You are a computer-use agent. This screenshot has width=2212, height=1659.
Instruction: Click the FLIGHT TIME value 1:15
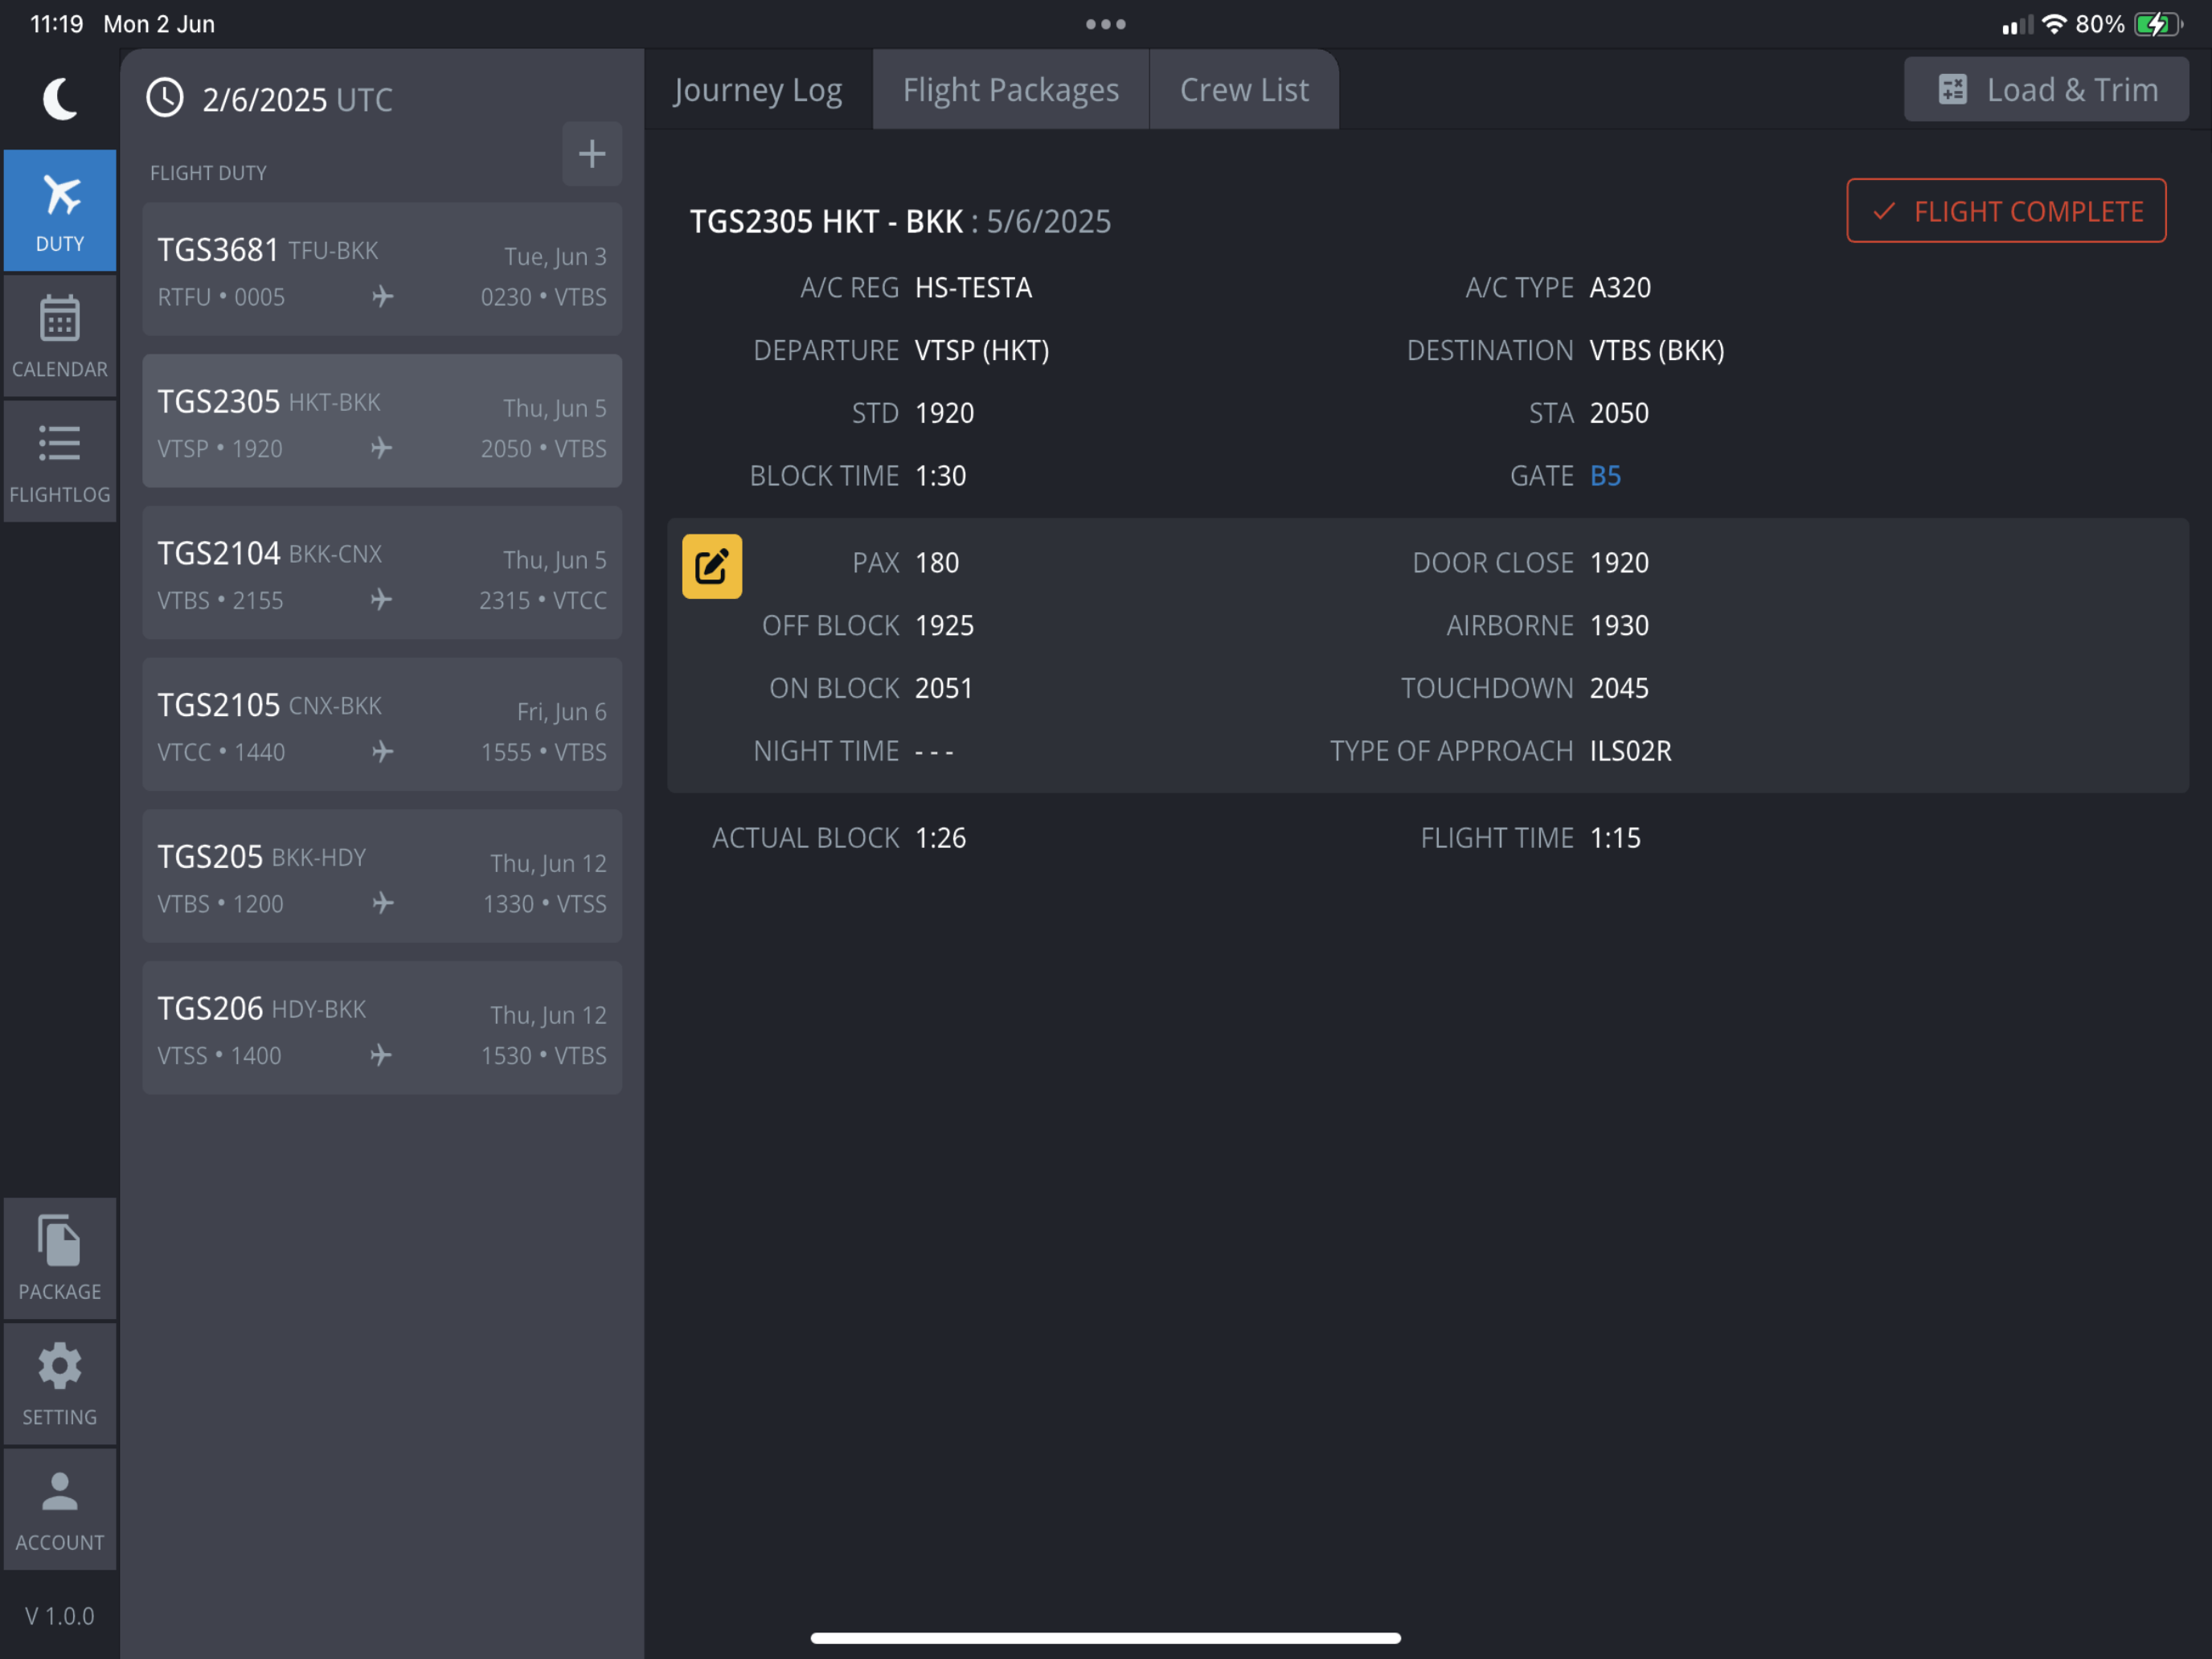[x=1615, y=838]
